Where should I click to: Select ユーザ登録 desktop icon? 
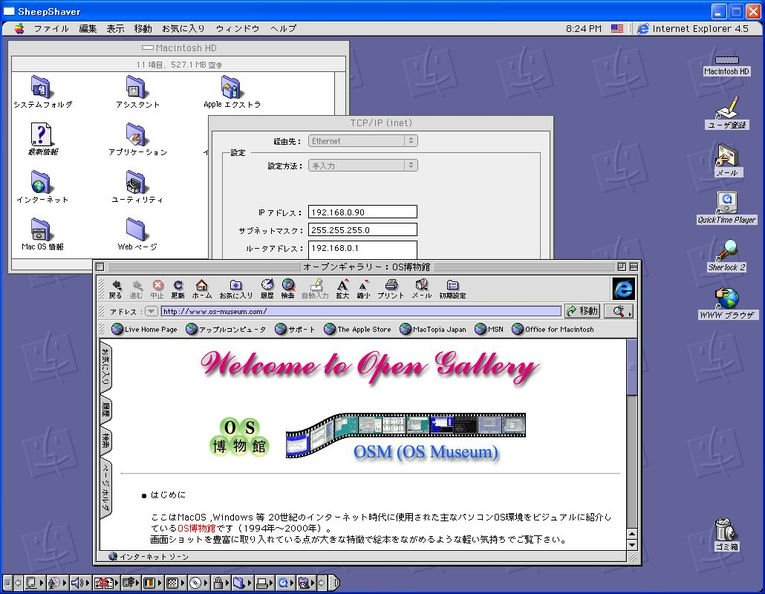tap(726, 113)
